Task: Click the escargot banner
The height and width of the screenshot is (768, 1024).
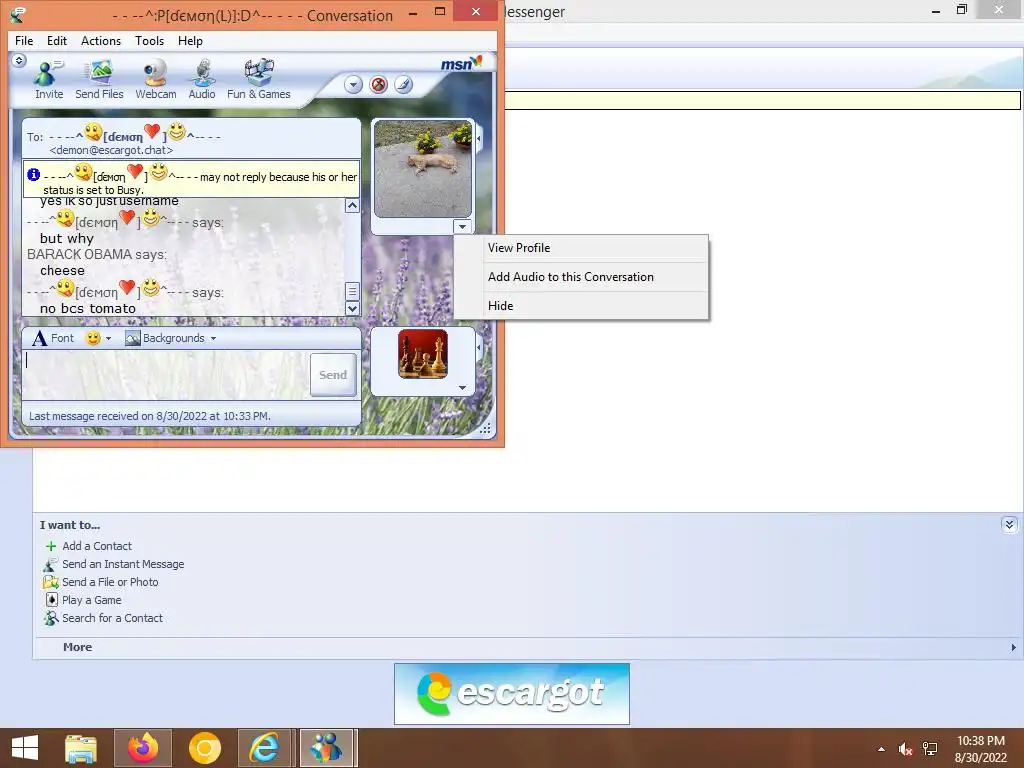Action: pyautogui.click(x=512, y=694)
